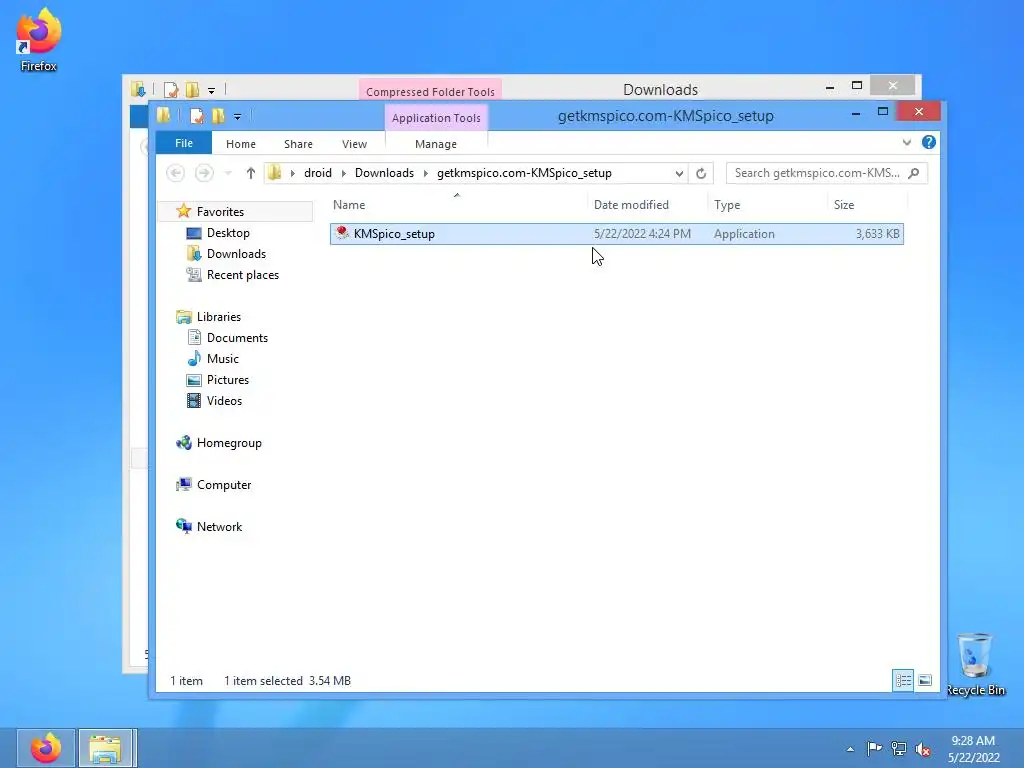Viewport: 1024px width, 768px height.
Task: Click Properties icon in Downloads window title bar
Action: click(x=171, y=89)
